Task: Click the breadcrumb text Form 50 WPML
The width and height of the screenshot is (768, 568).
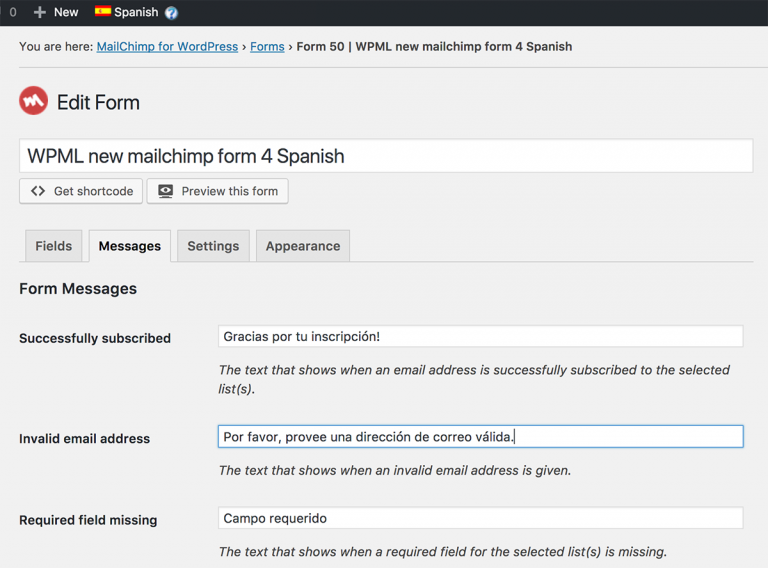Action: pos(434,47)
